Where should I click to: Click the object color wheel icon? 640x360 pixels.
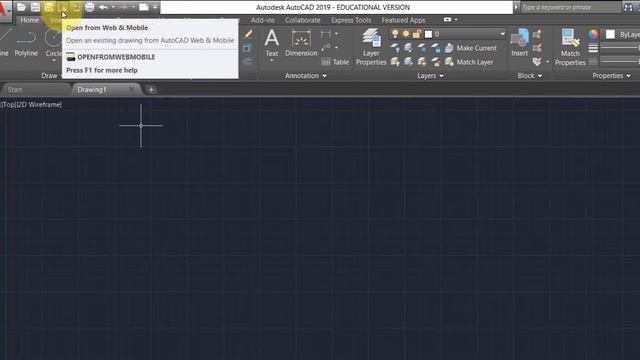click(593, 34)
